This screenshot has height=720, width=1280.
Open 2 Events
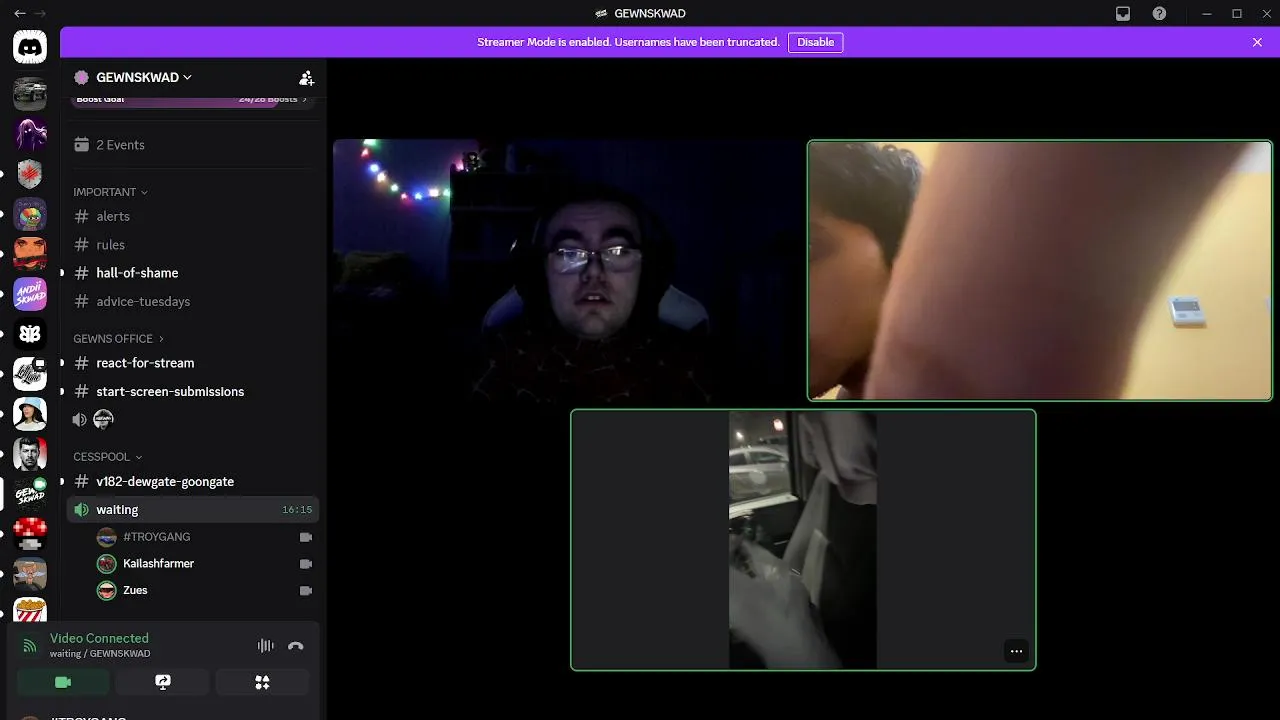[x=193, y=145]
